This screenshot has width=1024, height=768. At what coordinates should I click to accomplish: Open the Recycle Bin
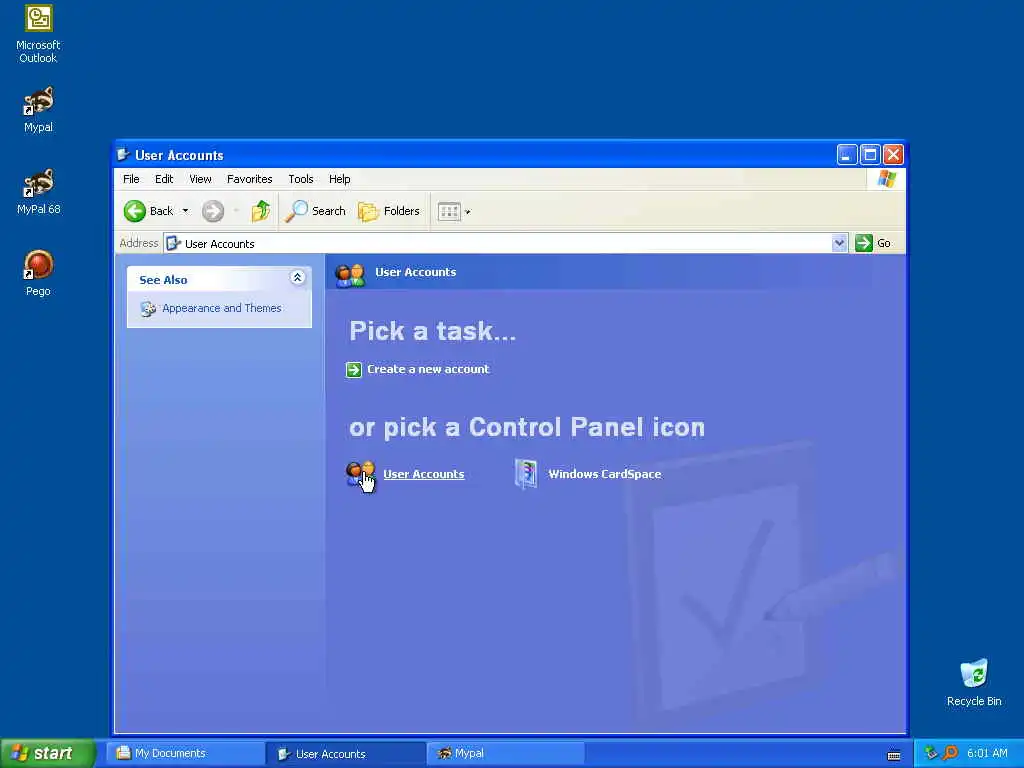(974, 682)
